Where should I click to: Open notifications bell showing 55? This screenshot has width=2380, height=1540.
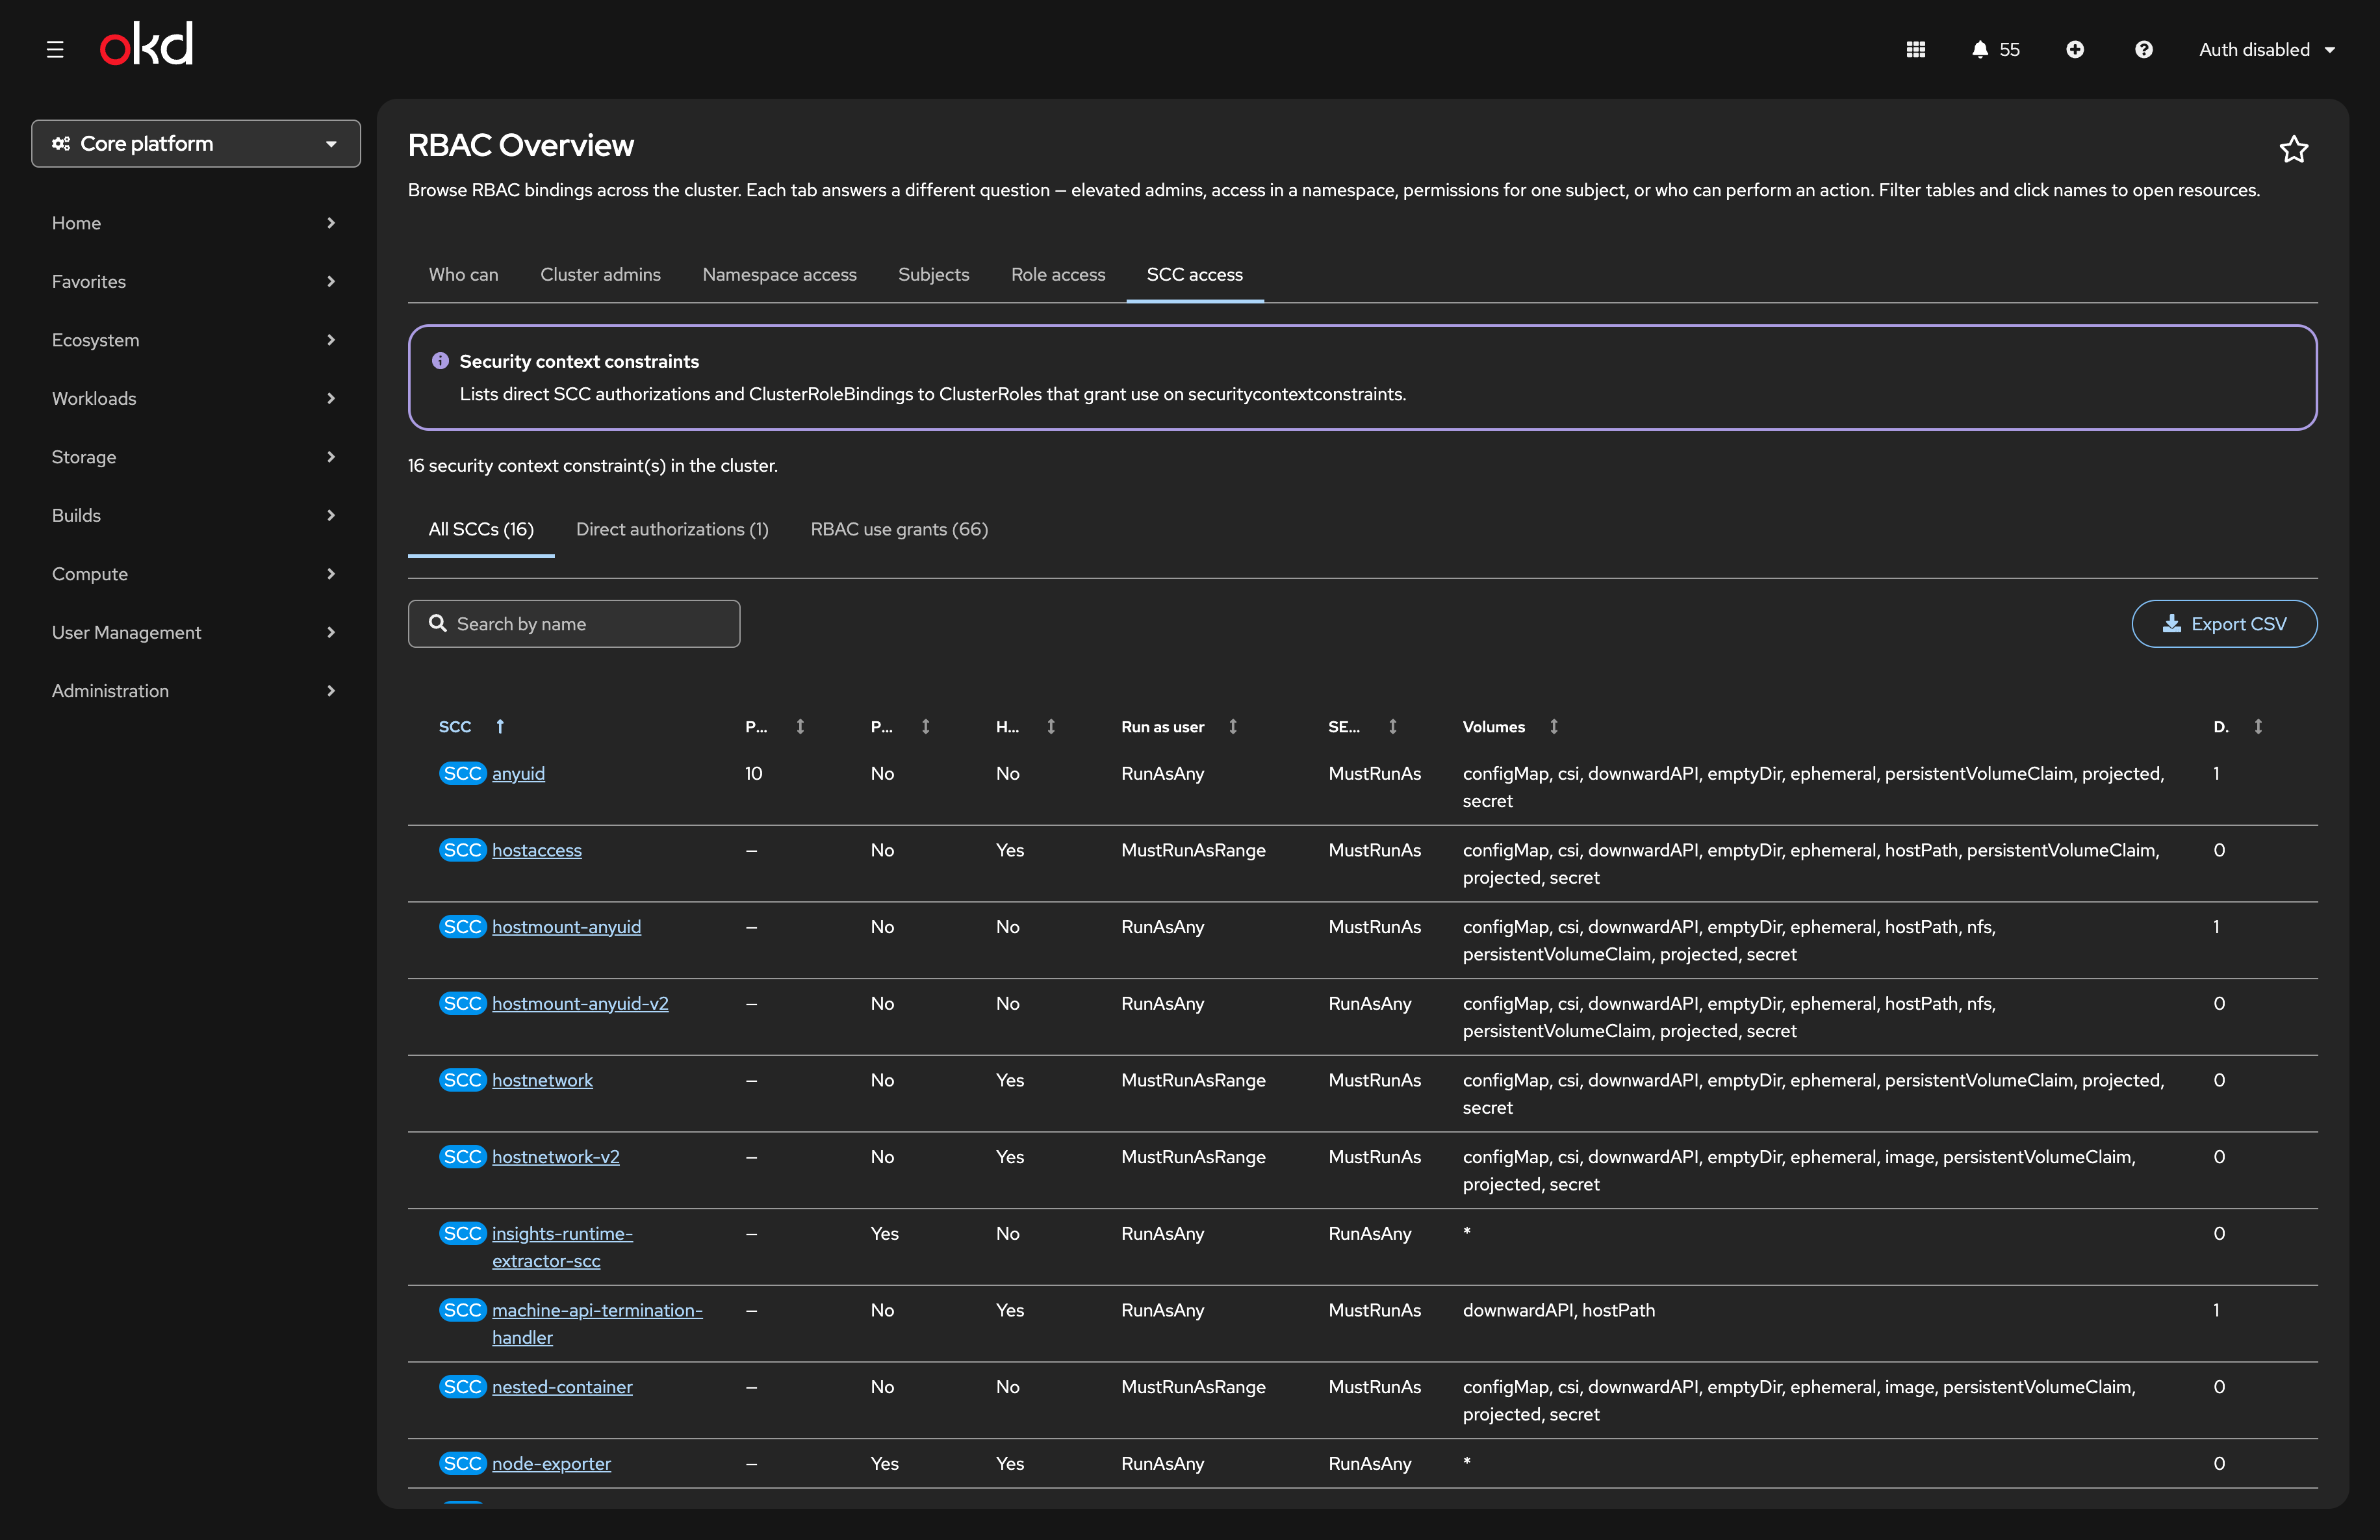[x=1995, y=49]
